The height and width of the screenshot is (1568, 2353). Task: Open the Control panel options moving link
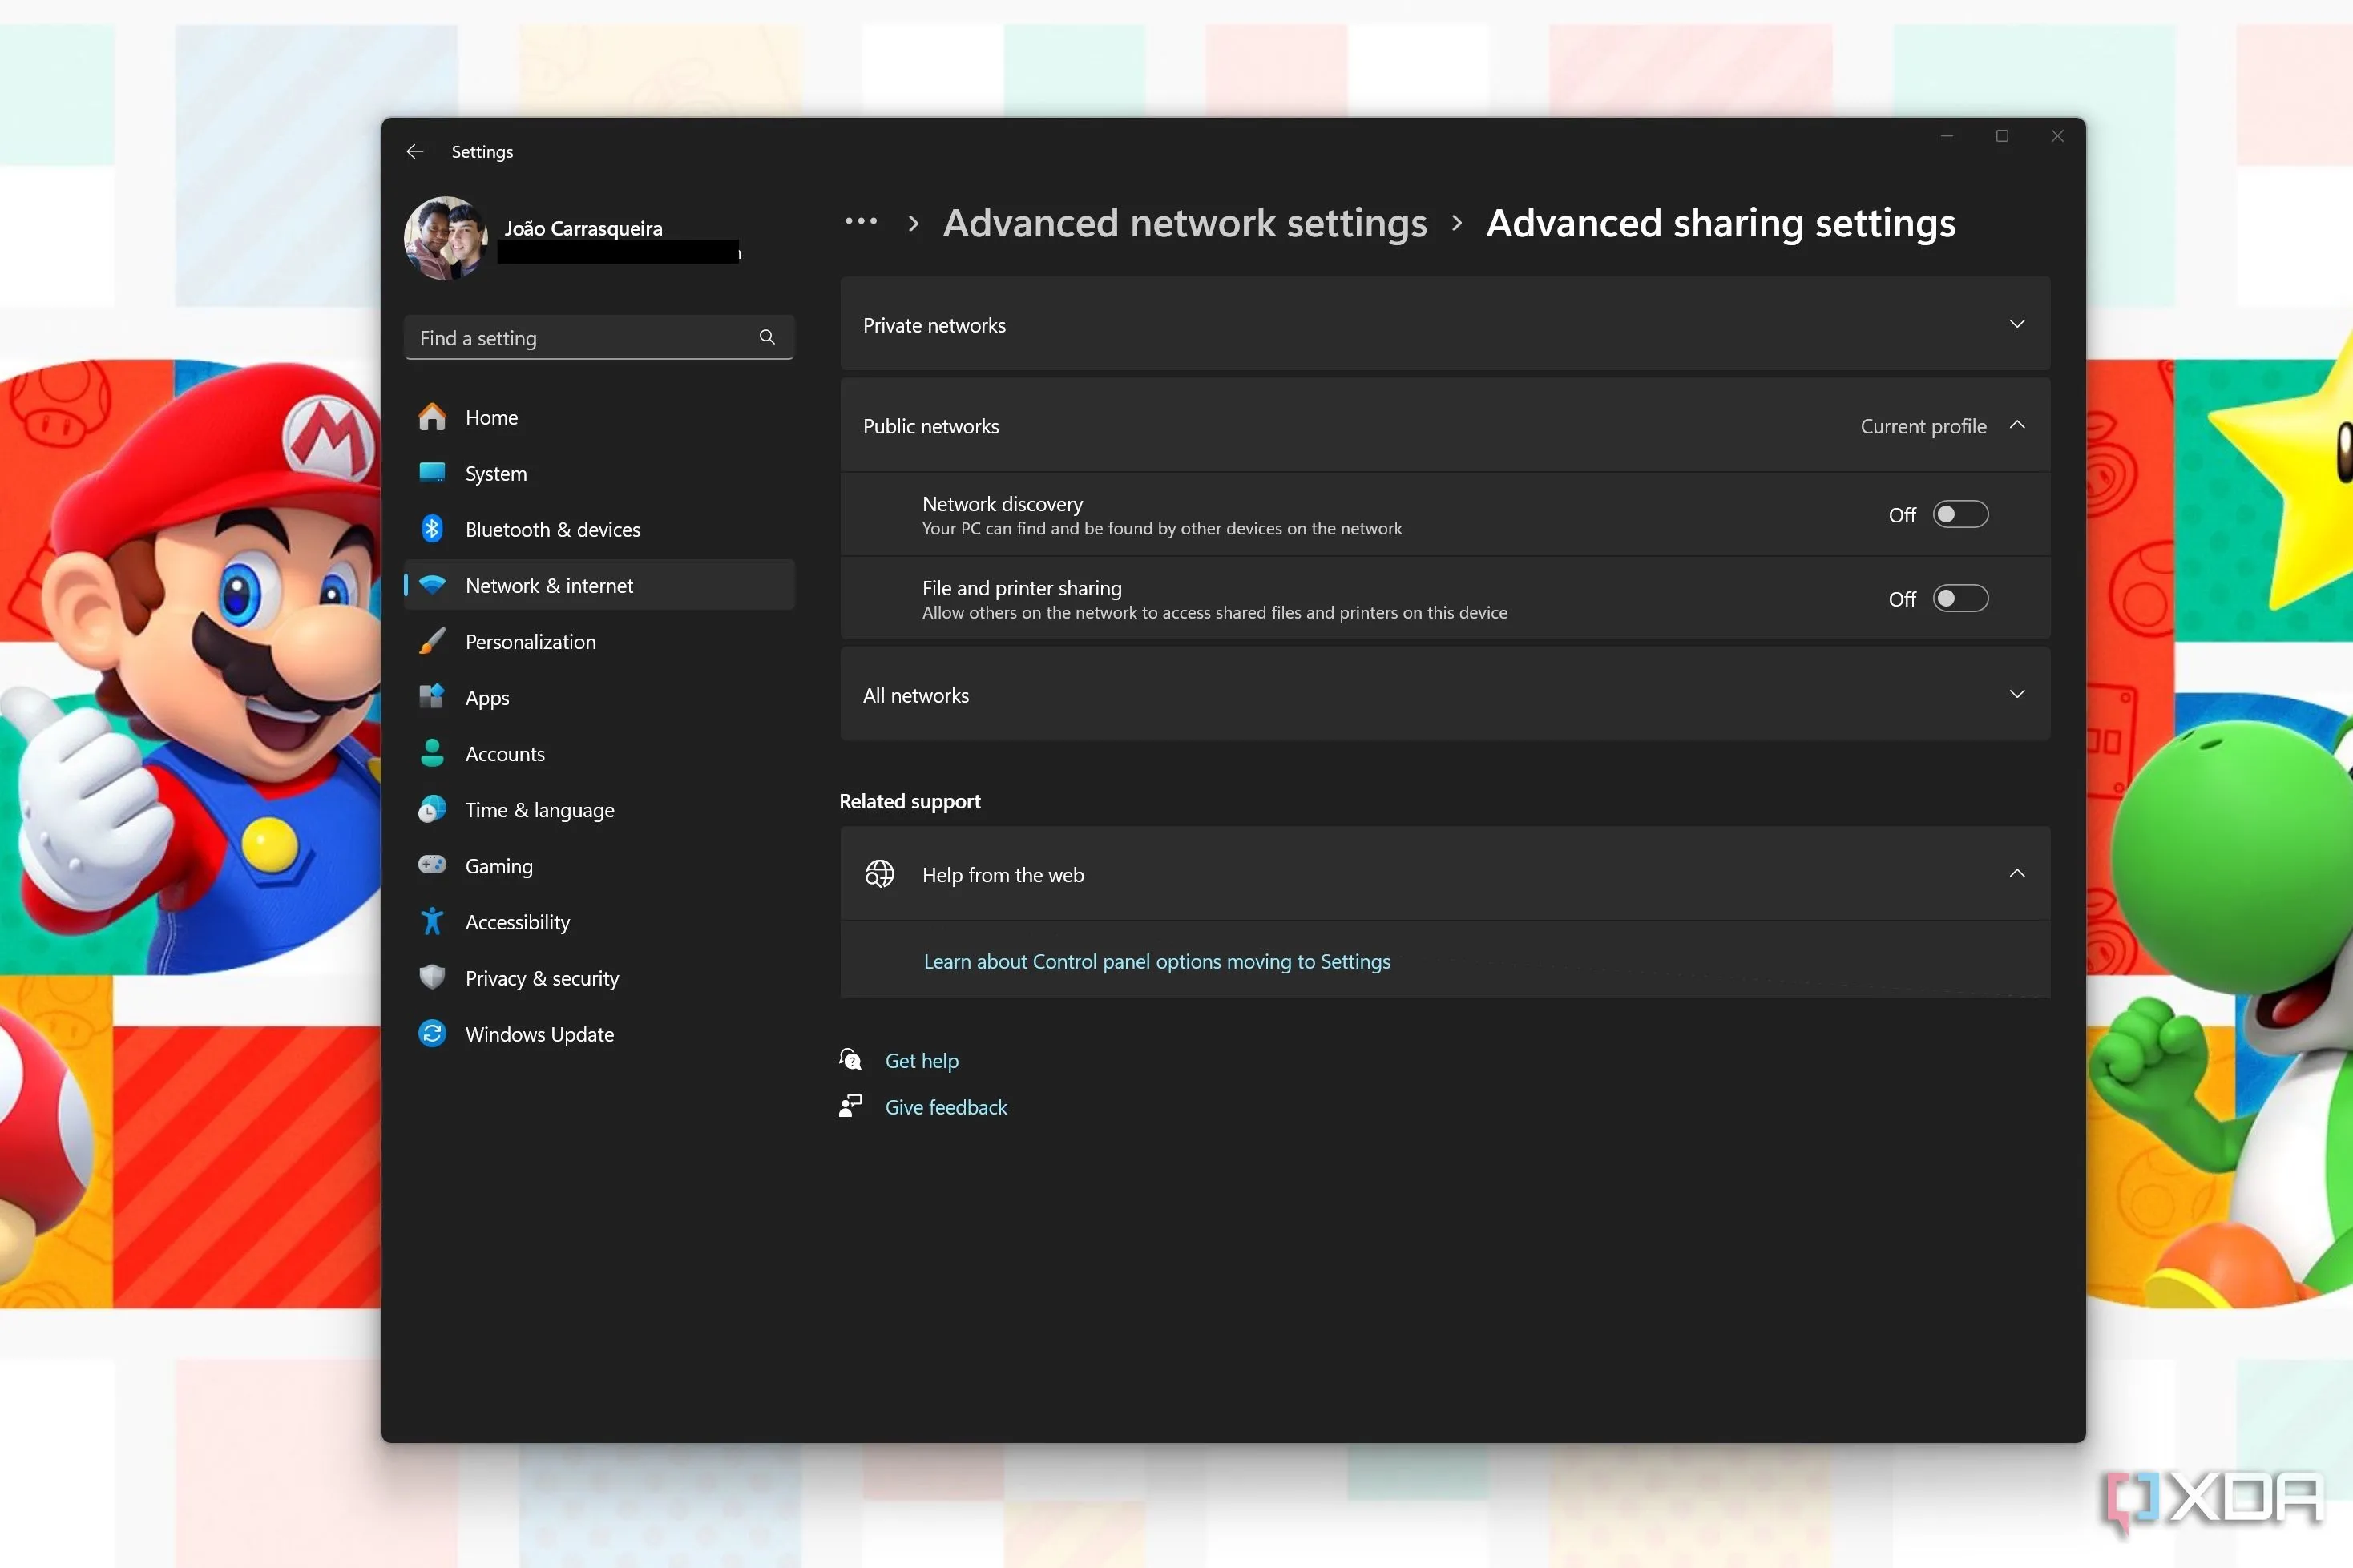pos(1156,961)
